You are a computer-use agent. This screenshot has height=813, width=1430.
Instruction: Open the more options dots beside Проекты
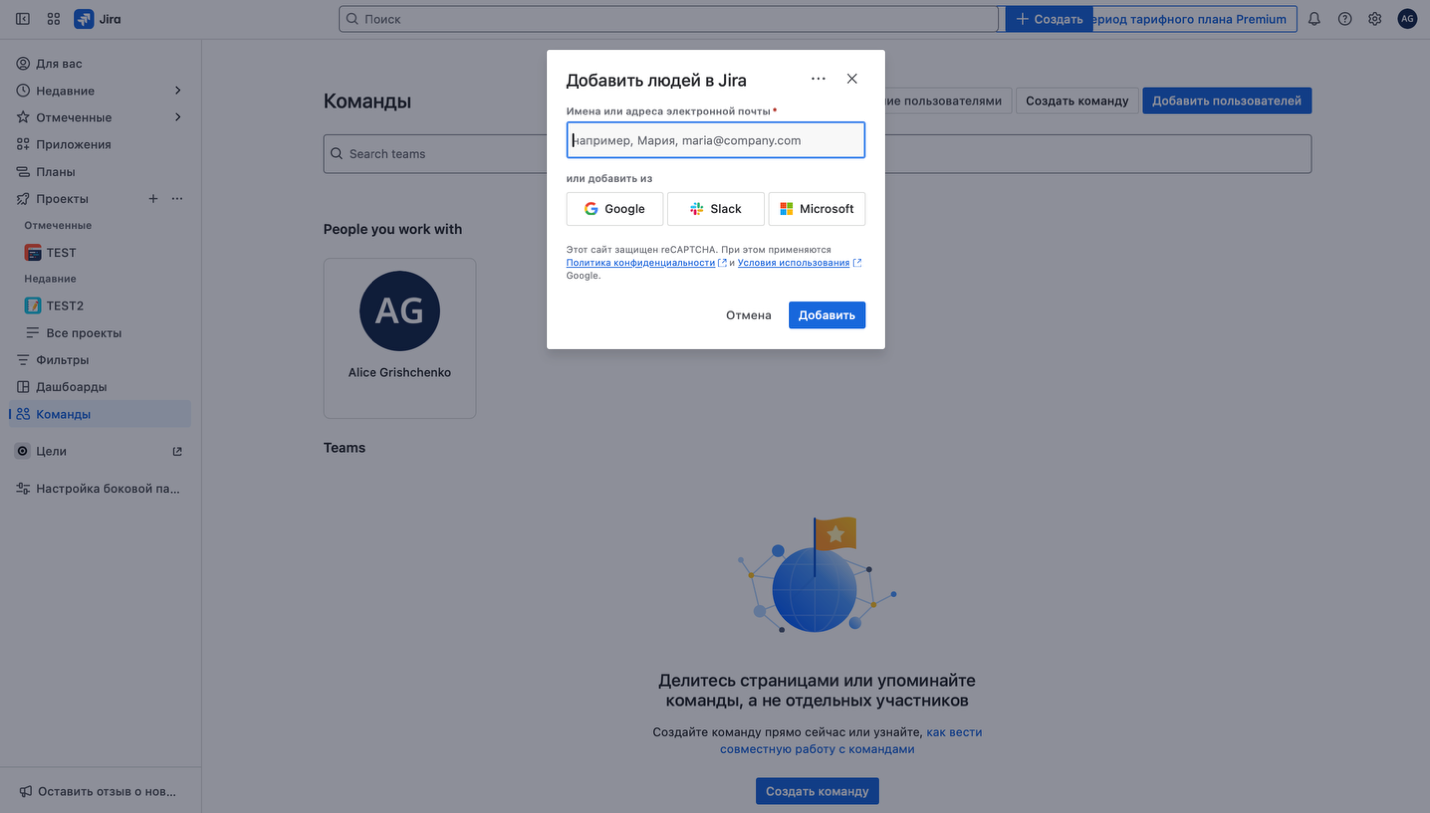(x=177, y=199)
